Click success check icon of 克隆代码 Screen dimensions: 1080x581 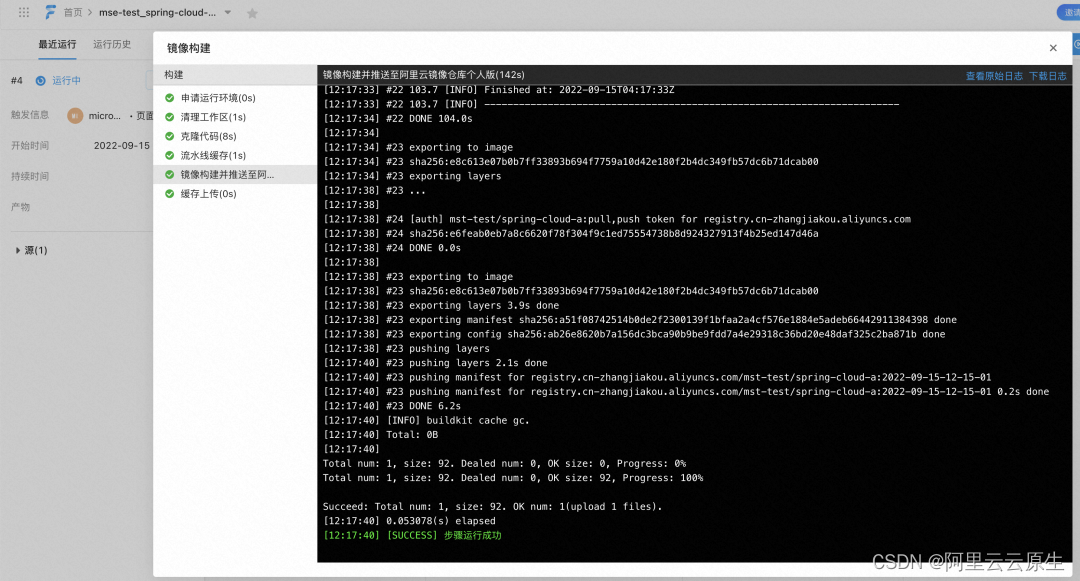coord(169,136)
